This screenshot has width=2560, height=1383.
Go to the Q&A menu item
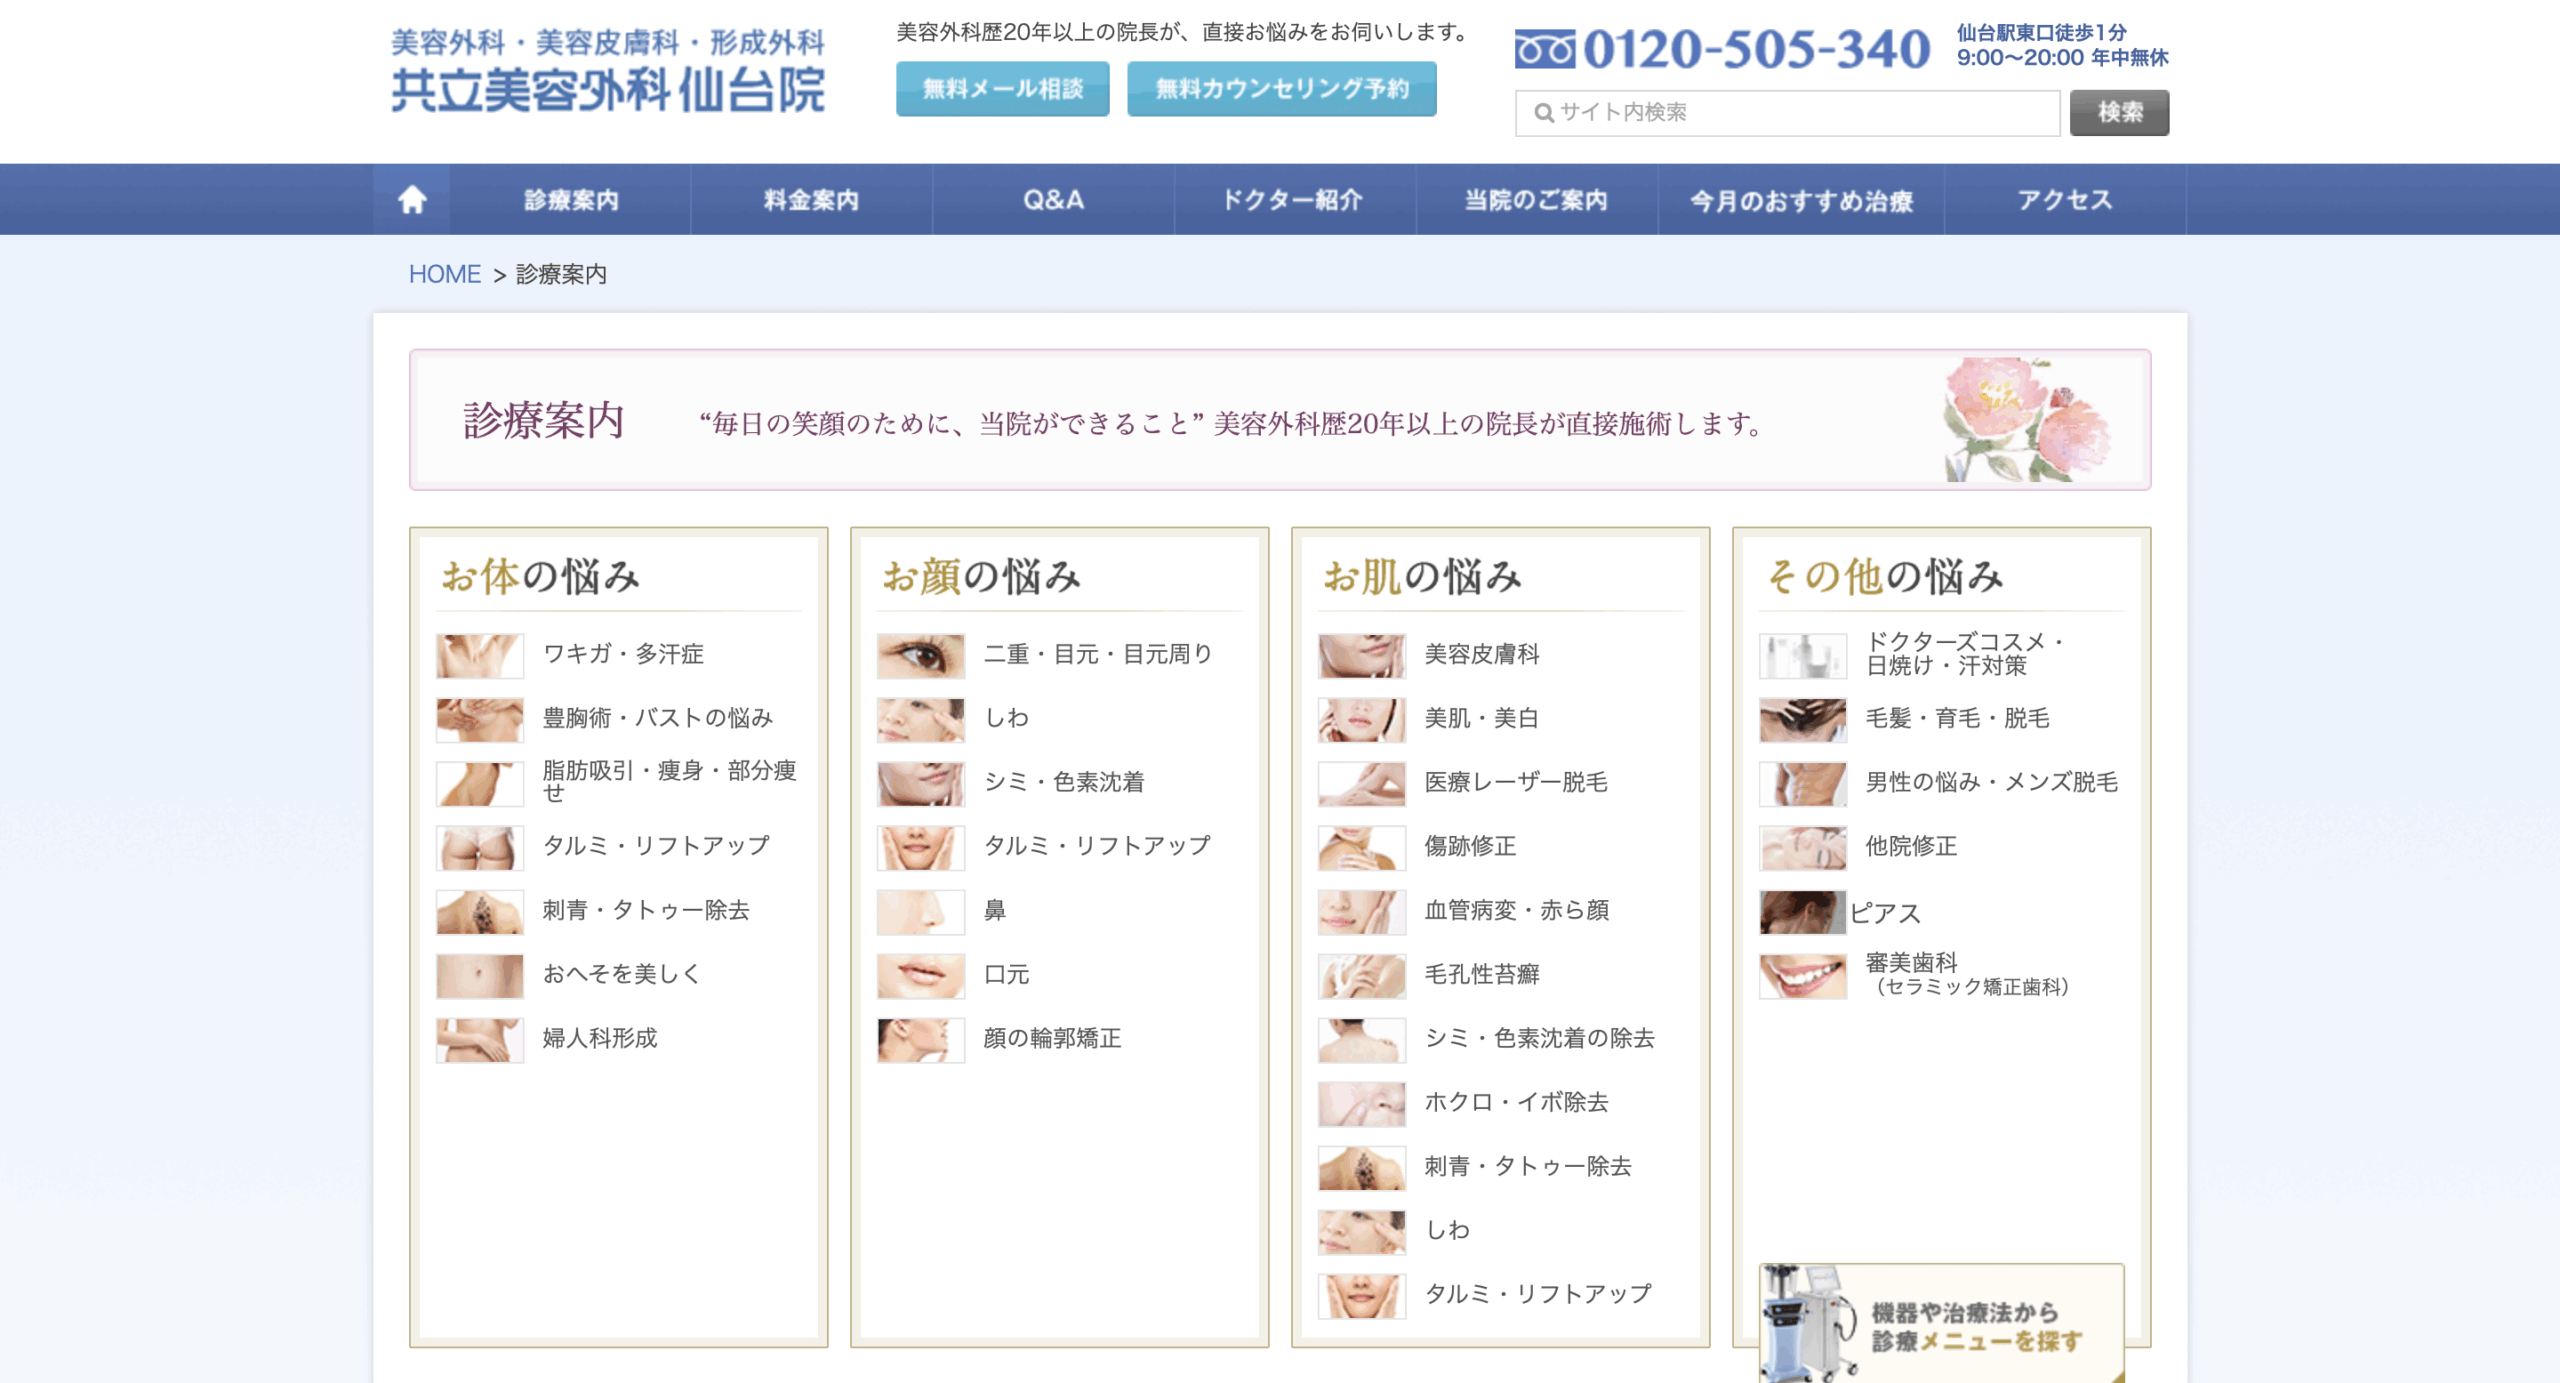(1053, 200)
